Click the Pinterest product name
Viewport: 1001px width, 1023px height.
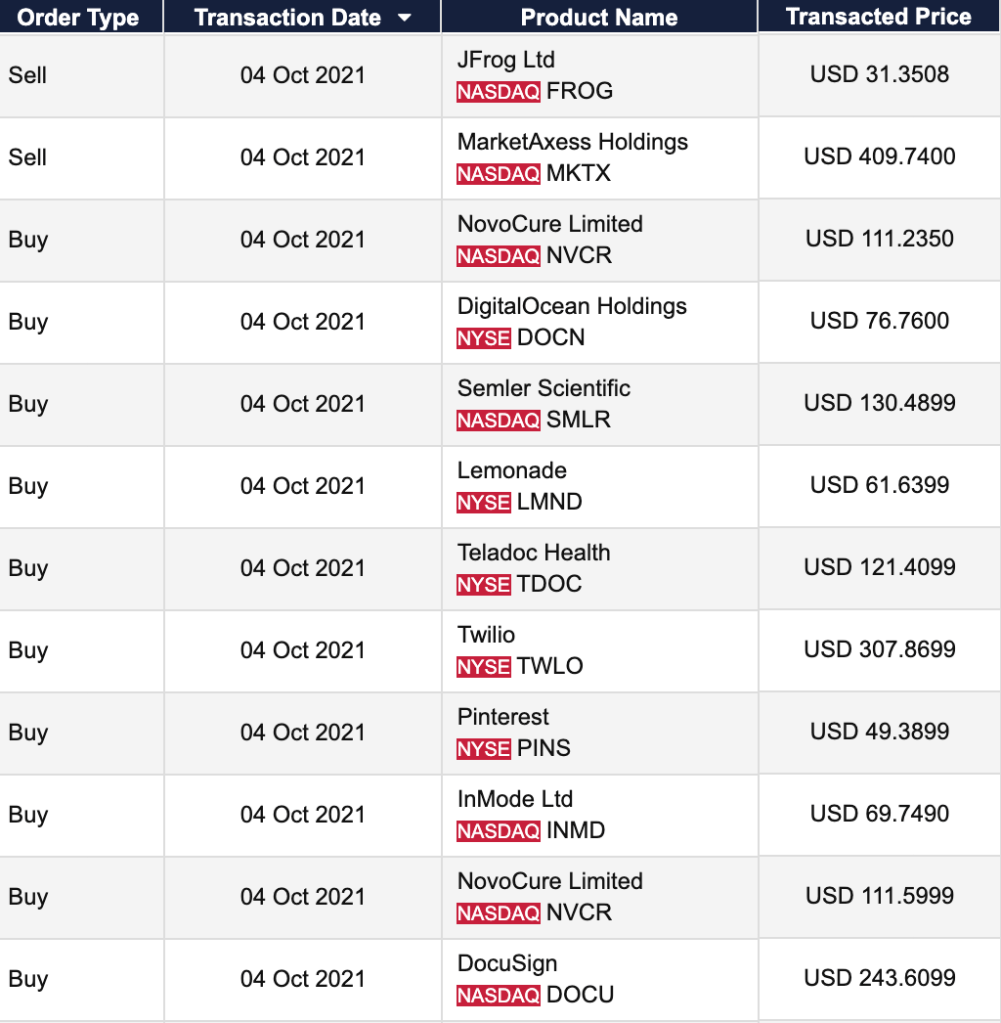click(x=503, y=716)
